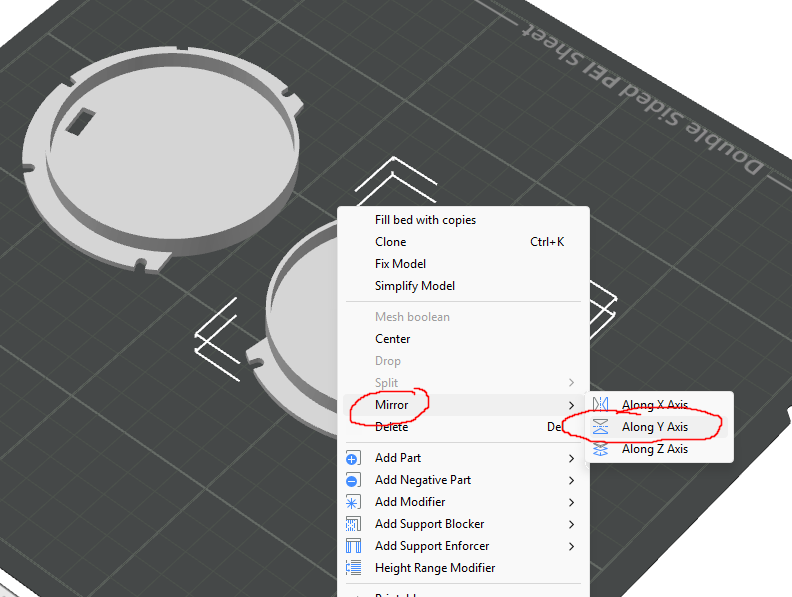Choose Delete from the context menu

tap(391, 427)
